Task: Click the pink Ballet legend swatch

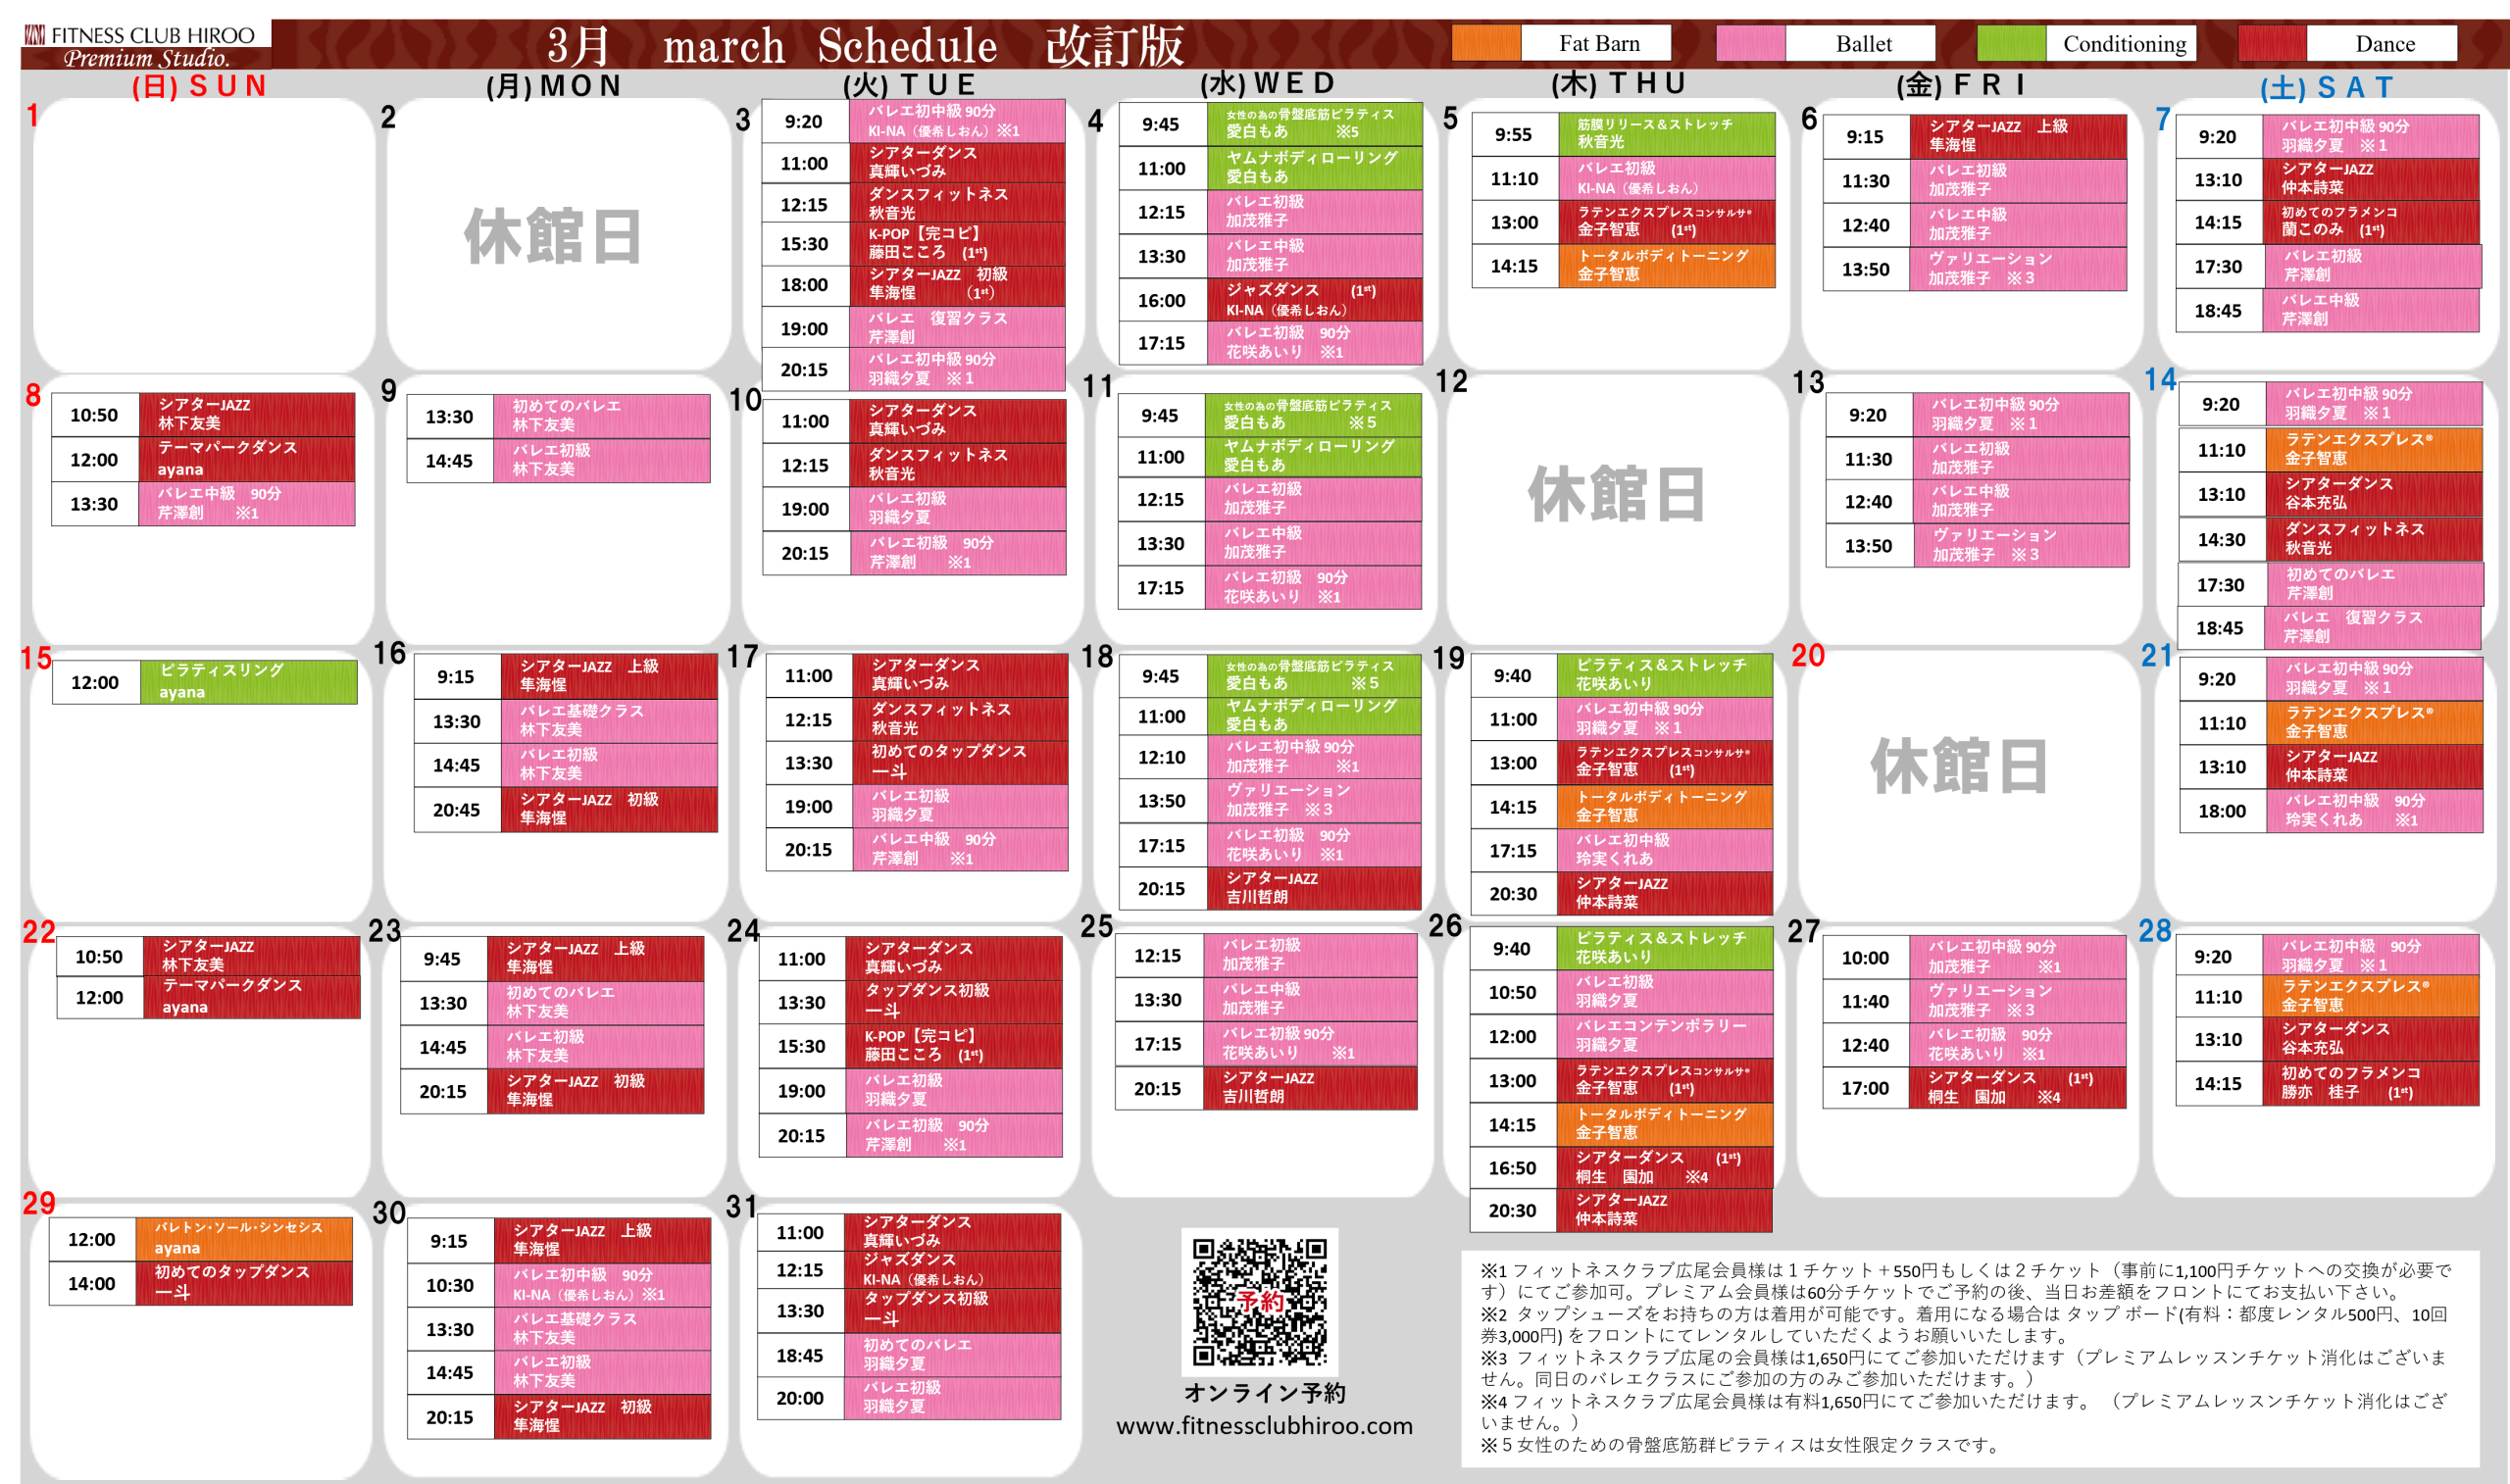Action: coord(1749,43)
